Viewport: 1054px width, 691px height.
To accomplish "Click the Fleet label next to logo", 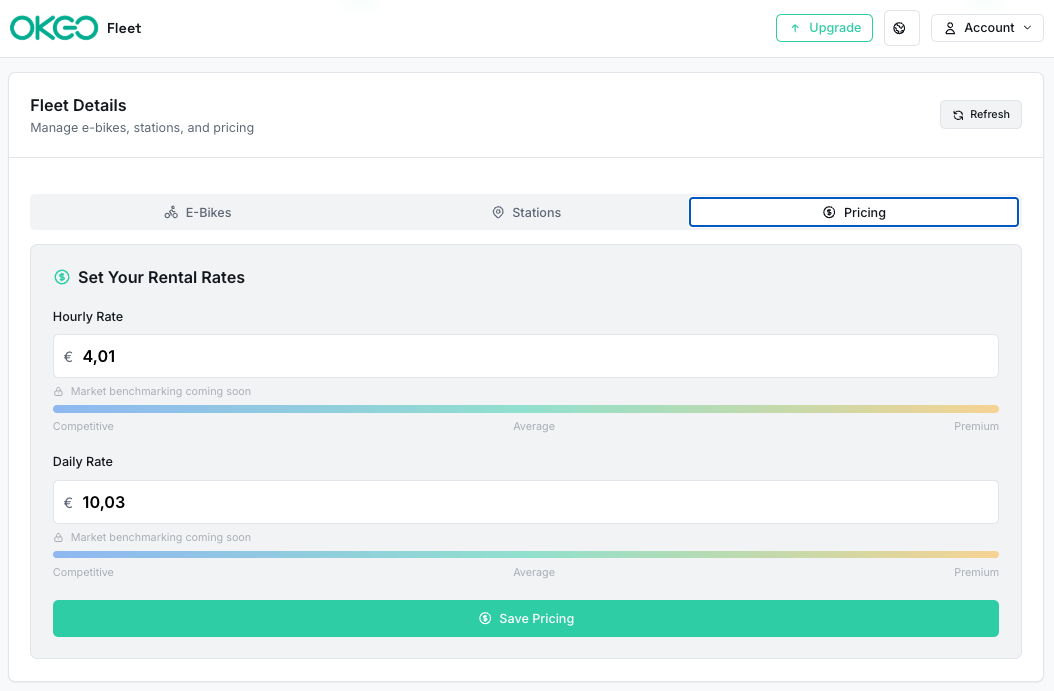I will [x=124, y=28].
